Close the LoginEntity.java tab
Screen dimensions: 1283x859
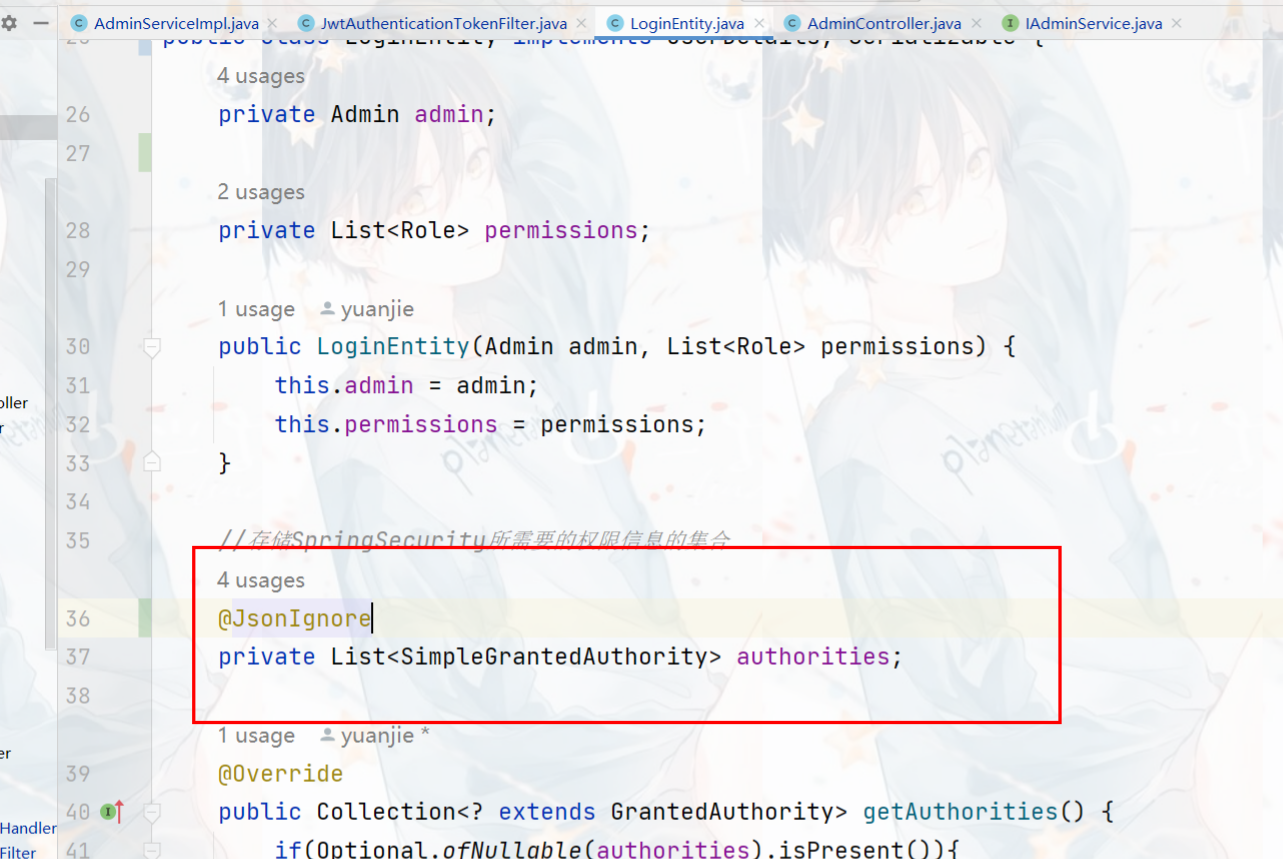pos(758,23)
